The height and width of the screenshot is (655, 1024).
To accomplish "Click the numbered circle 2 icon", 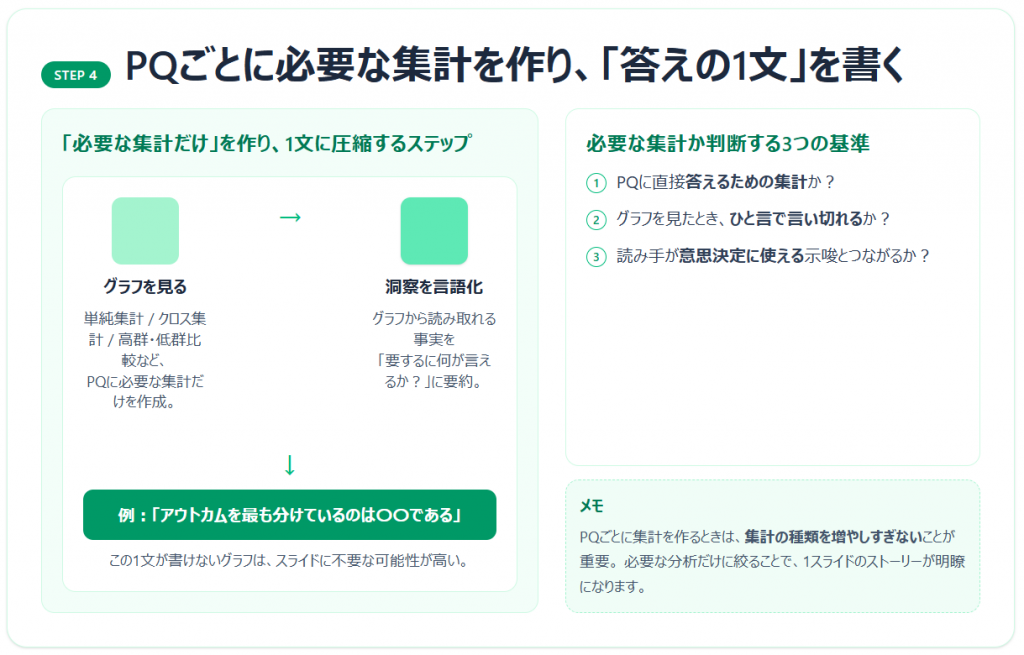I will pos(597,219).
